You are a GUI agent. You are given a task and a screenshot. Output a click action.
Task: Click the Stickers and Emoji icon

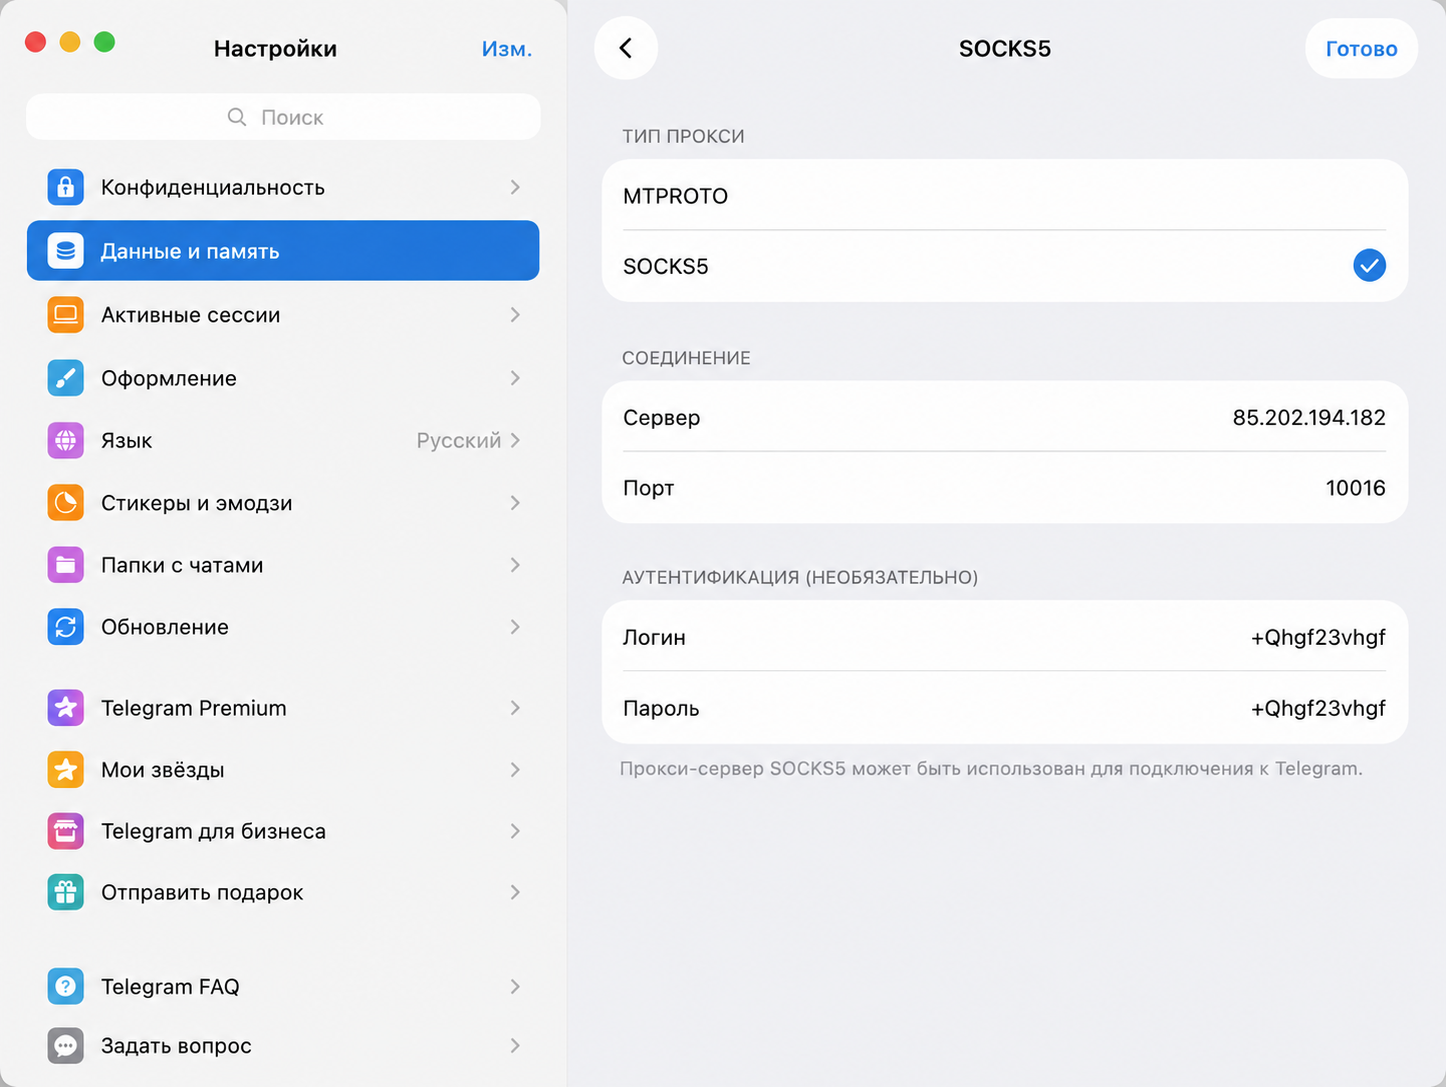tap(65, 503)
